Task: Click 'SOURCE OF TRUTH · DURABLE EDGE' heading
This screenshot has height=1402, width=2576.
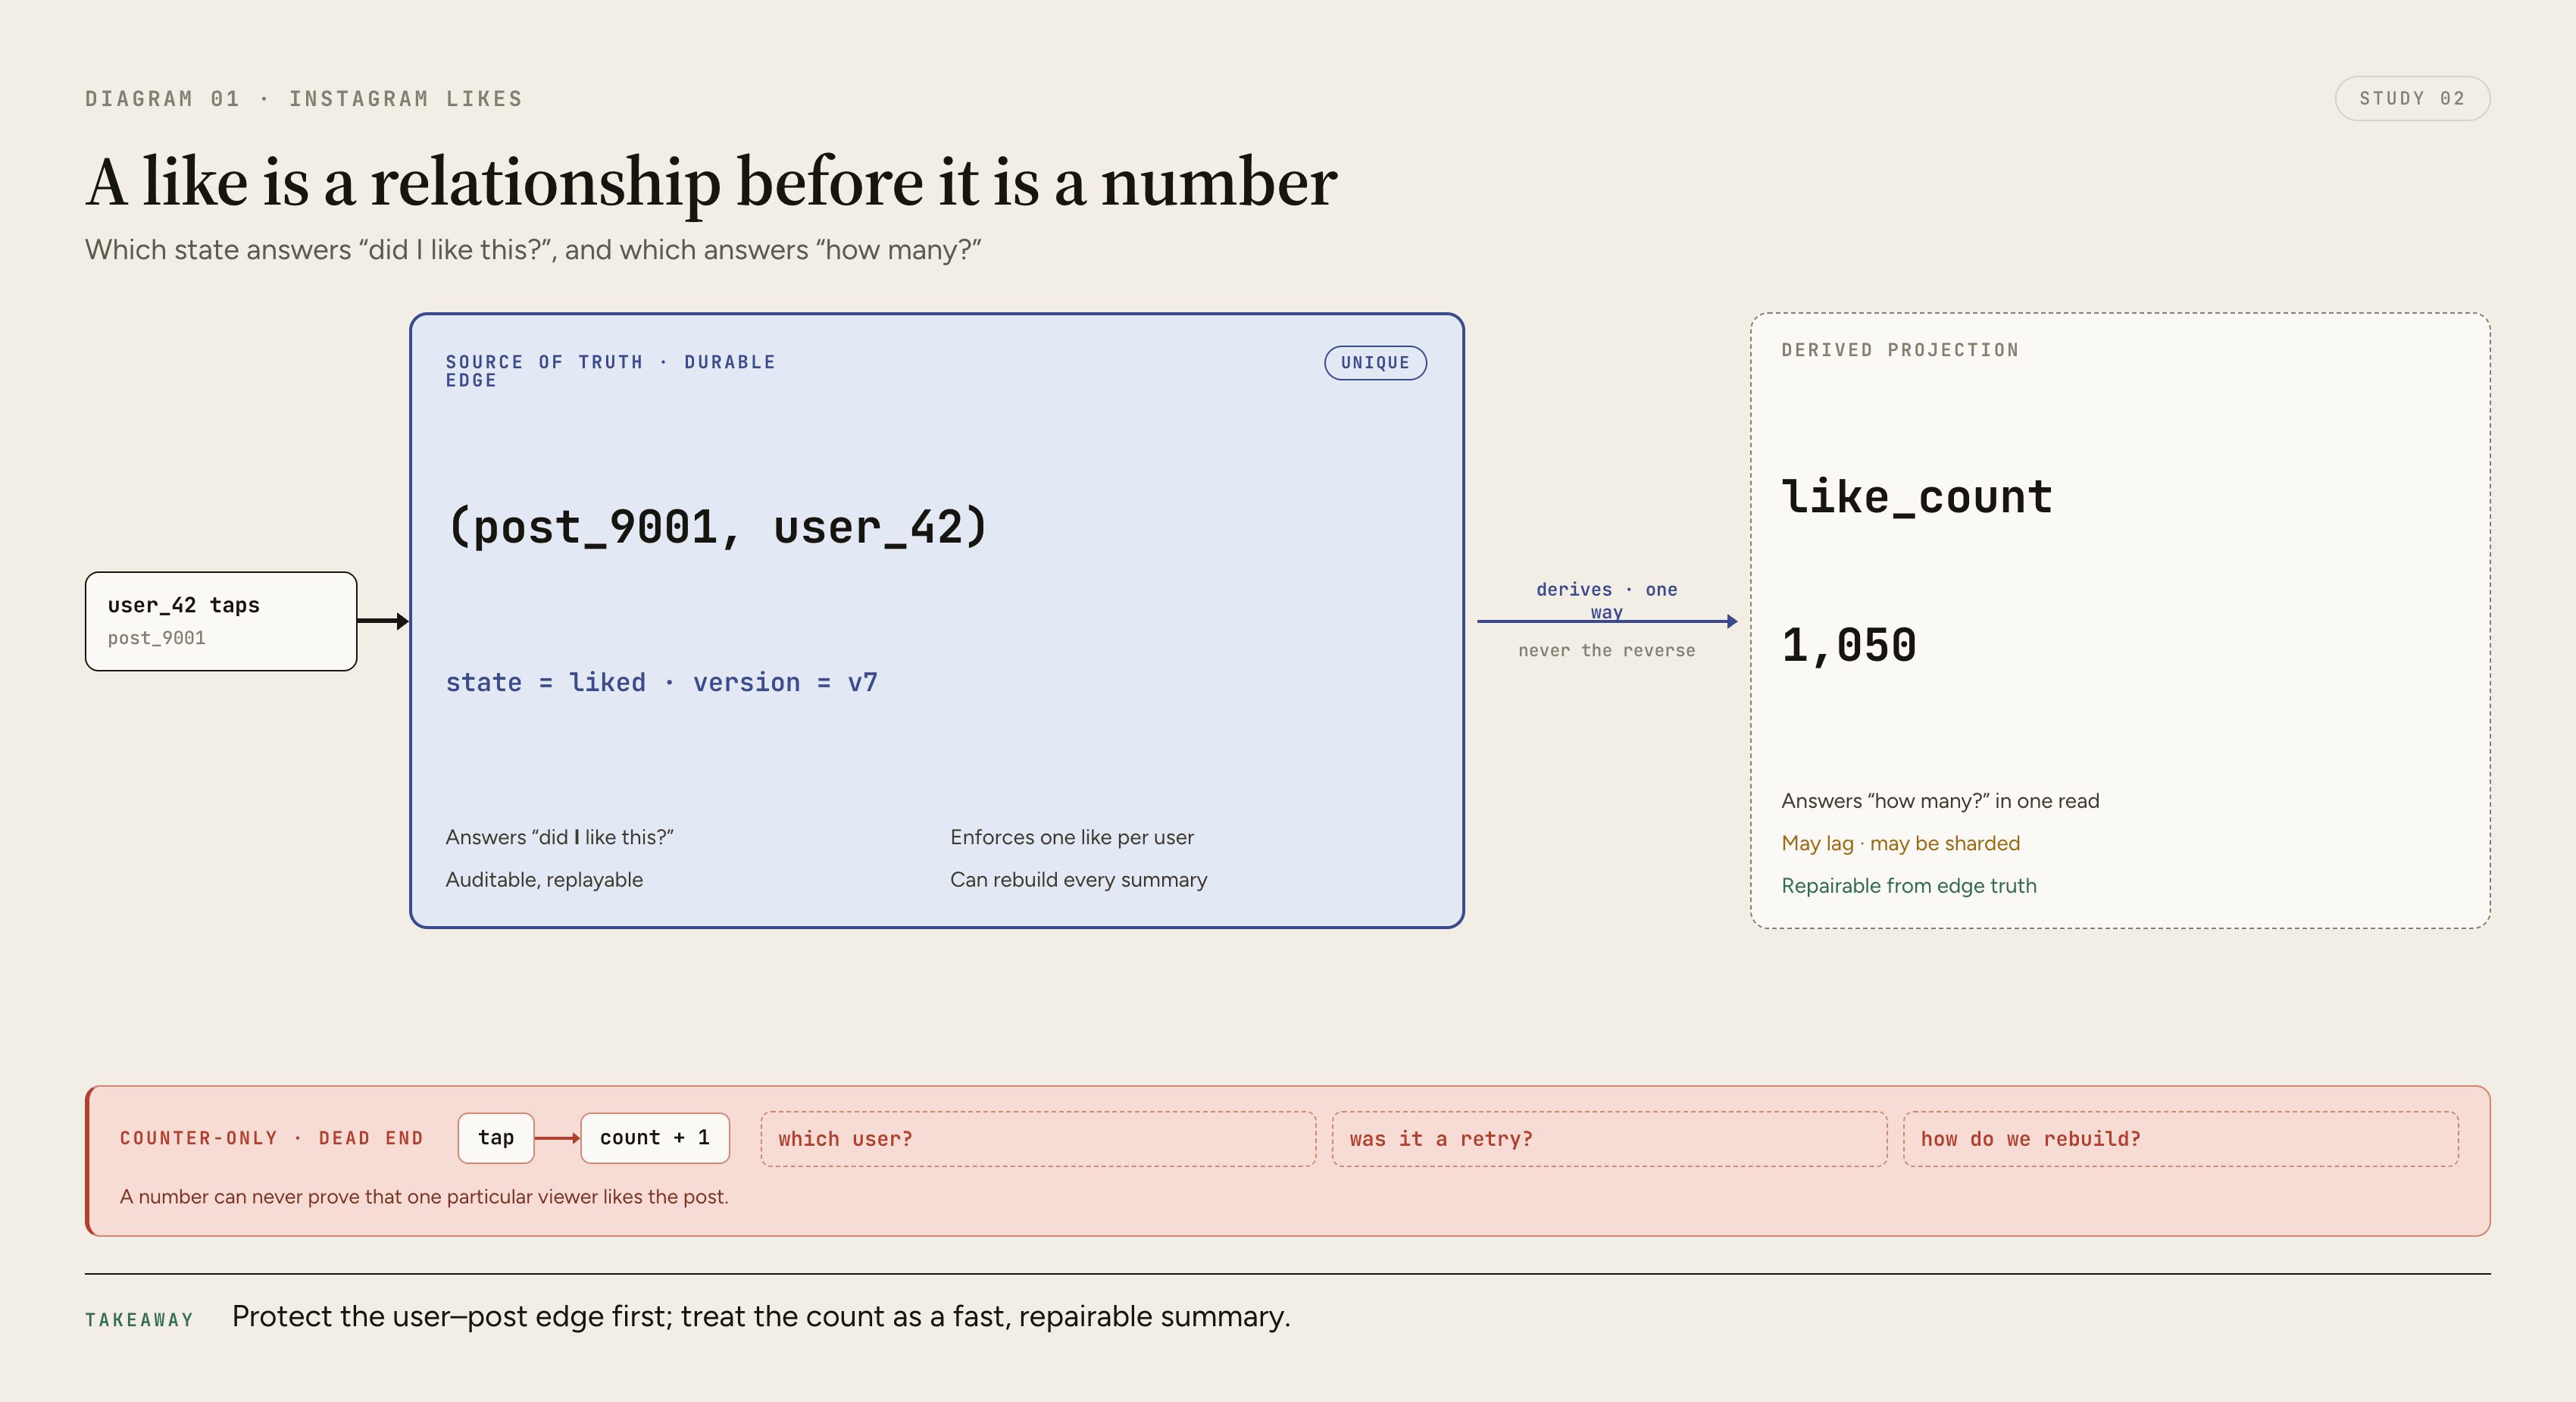Action: (x=610, y=371)
